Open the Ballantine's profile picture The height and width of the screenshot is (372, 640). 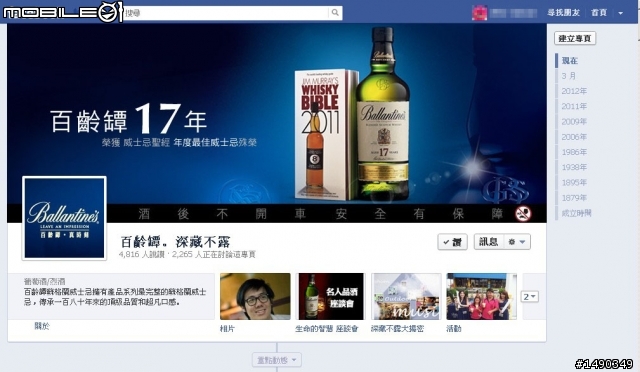pos(64,218)
